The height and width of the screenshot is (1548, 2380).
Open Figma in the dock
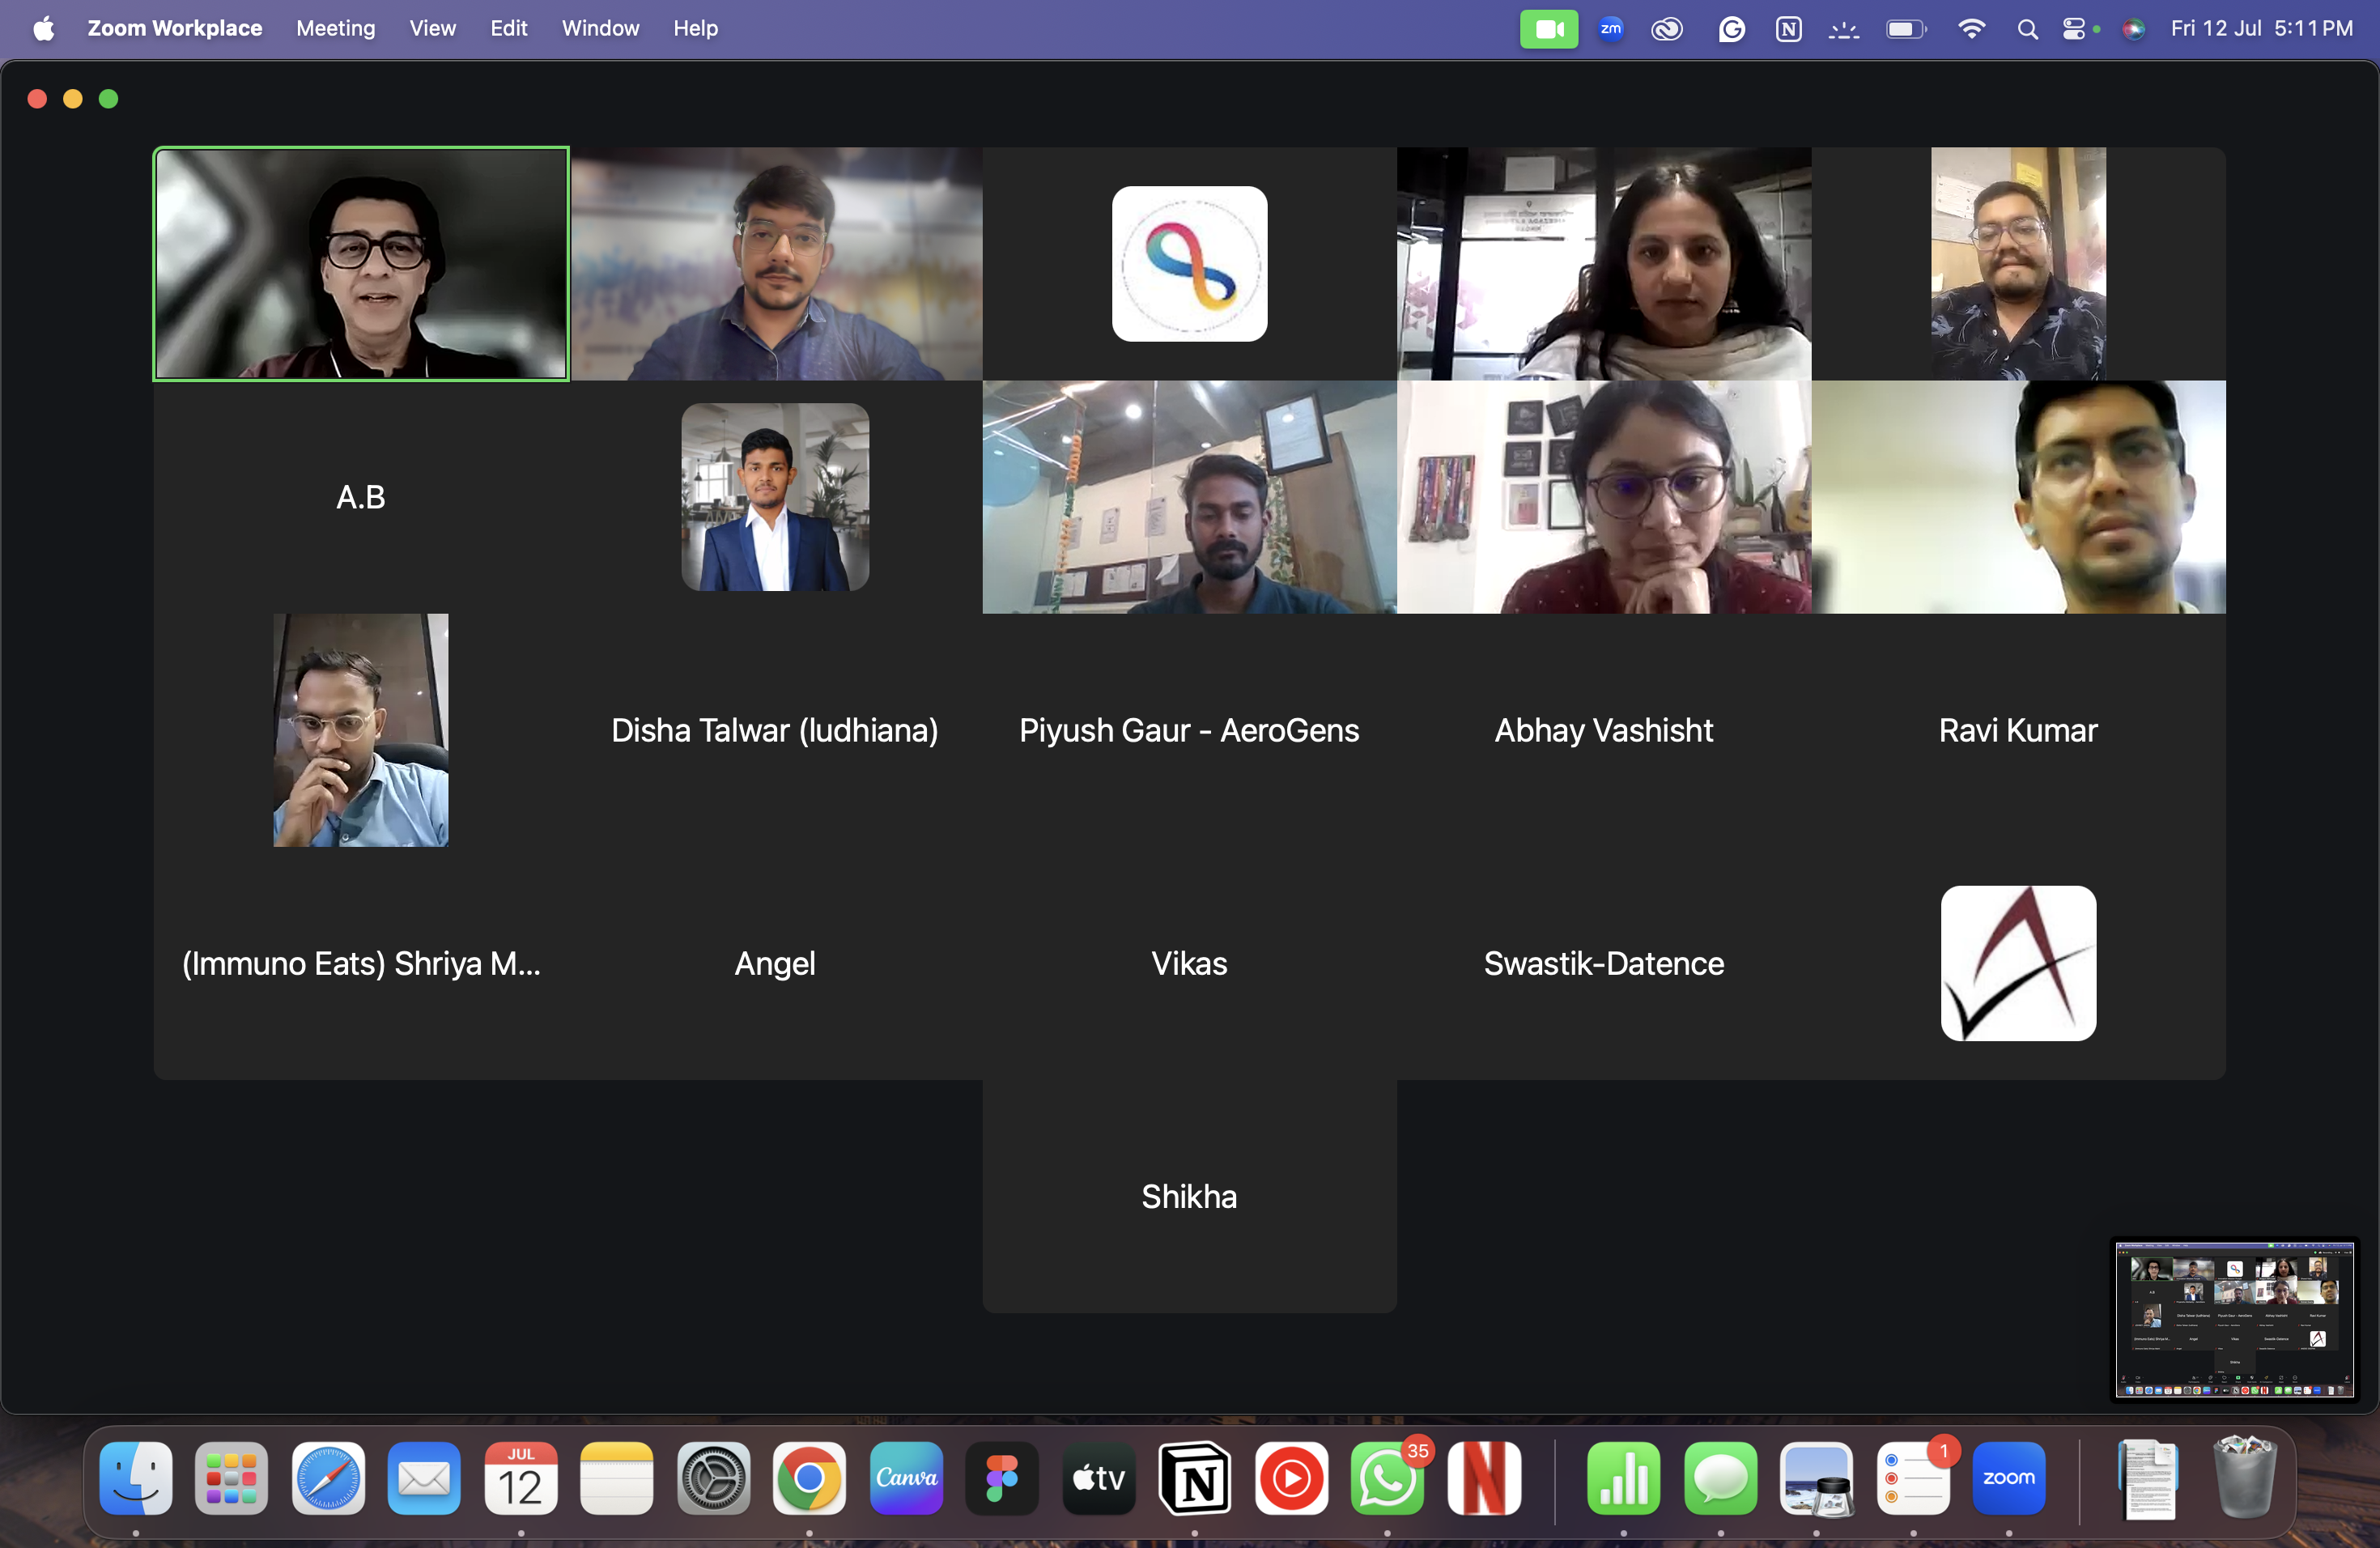click(x=1001, y=1478)
